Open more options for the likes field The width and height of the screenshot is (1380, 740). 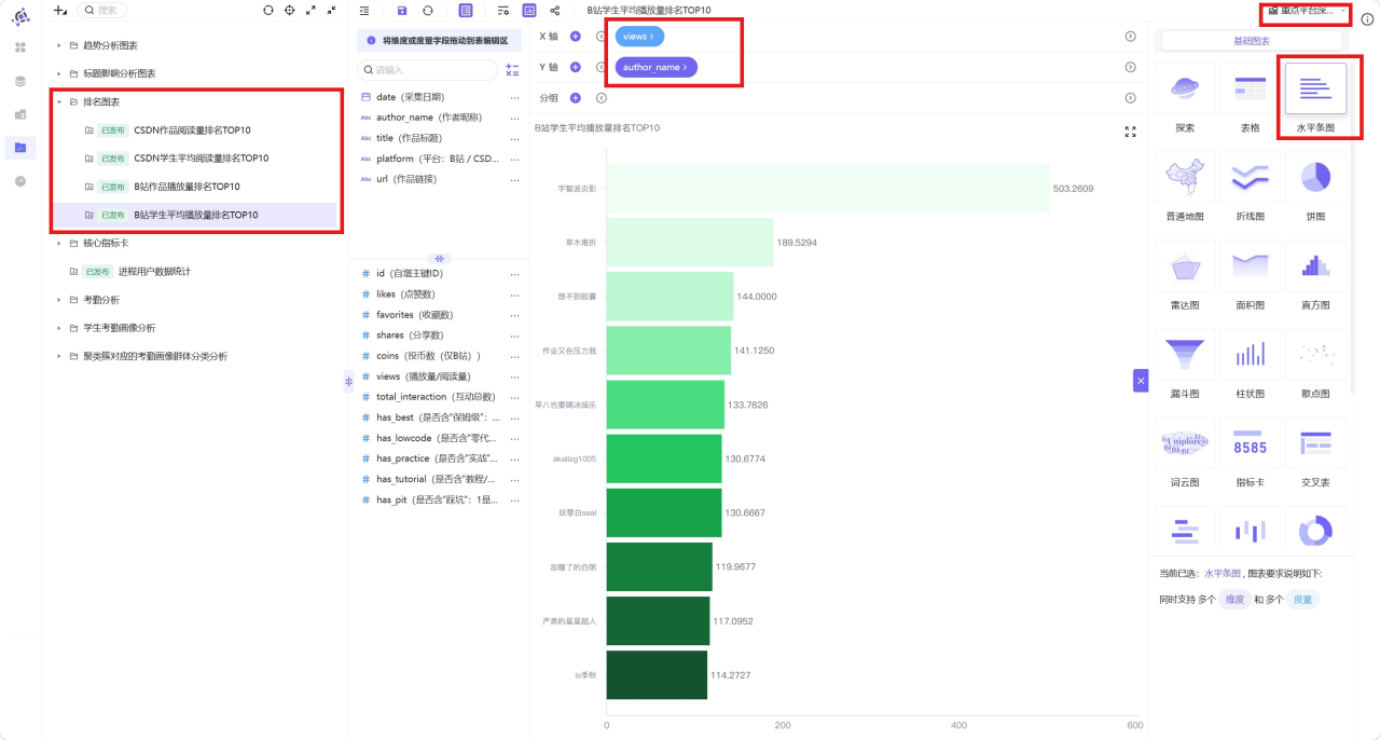[515, 294]
